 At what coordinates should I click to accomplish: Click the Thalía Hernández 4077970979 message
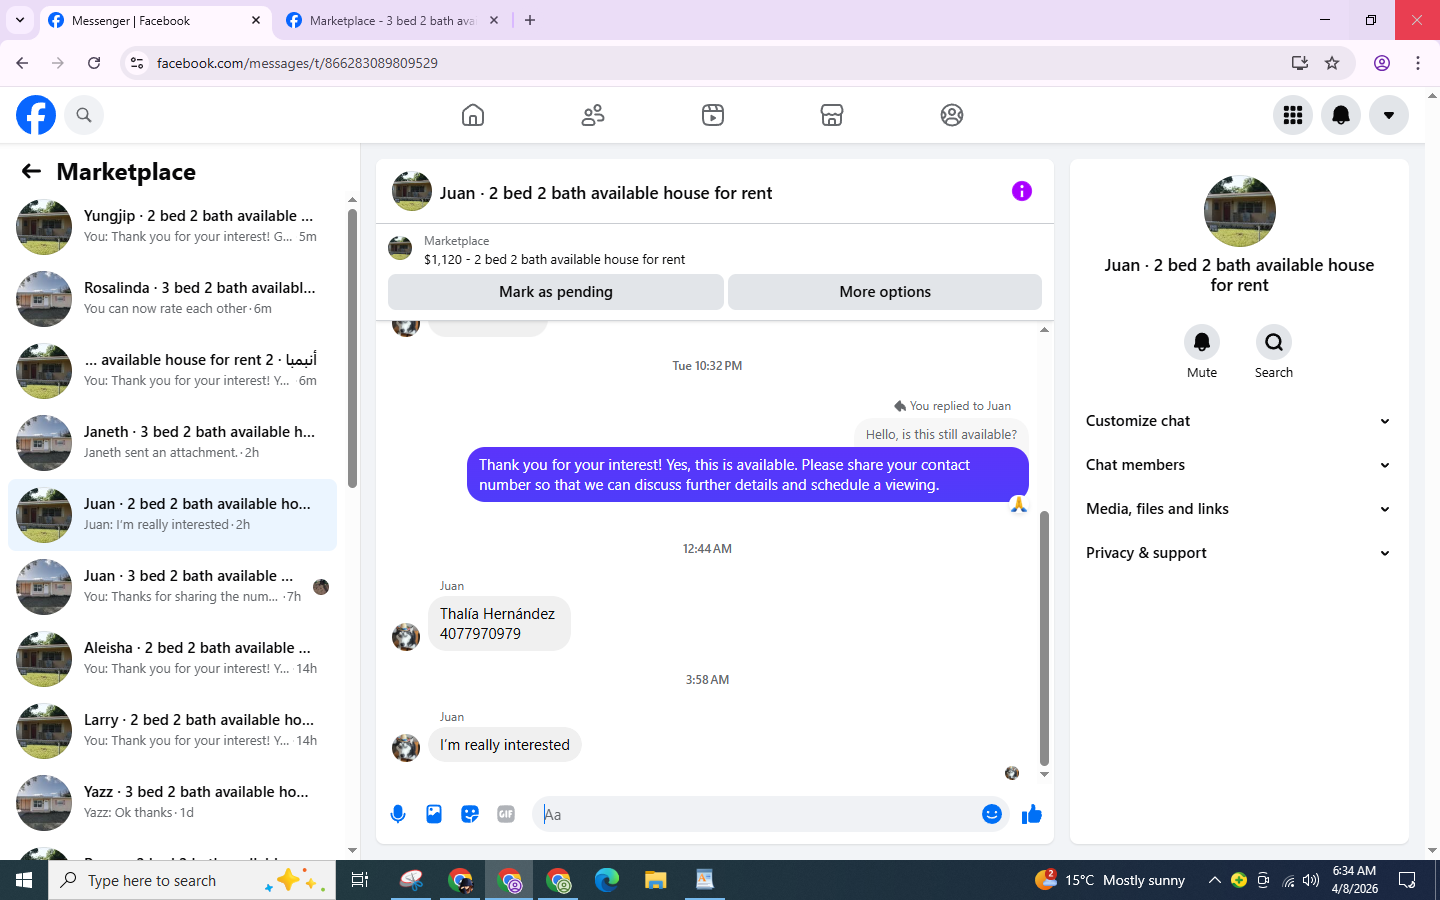click(499, 624)
